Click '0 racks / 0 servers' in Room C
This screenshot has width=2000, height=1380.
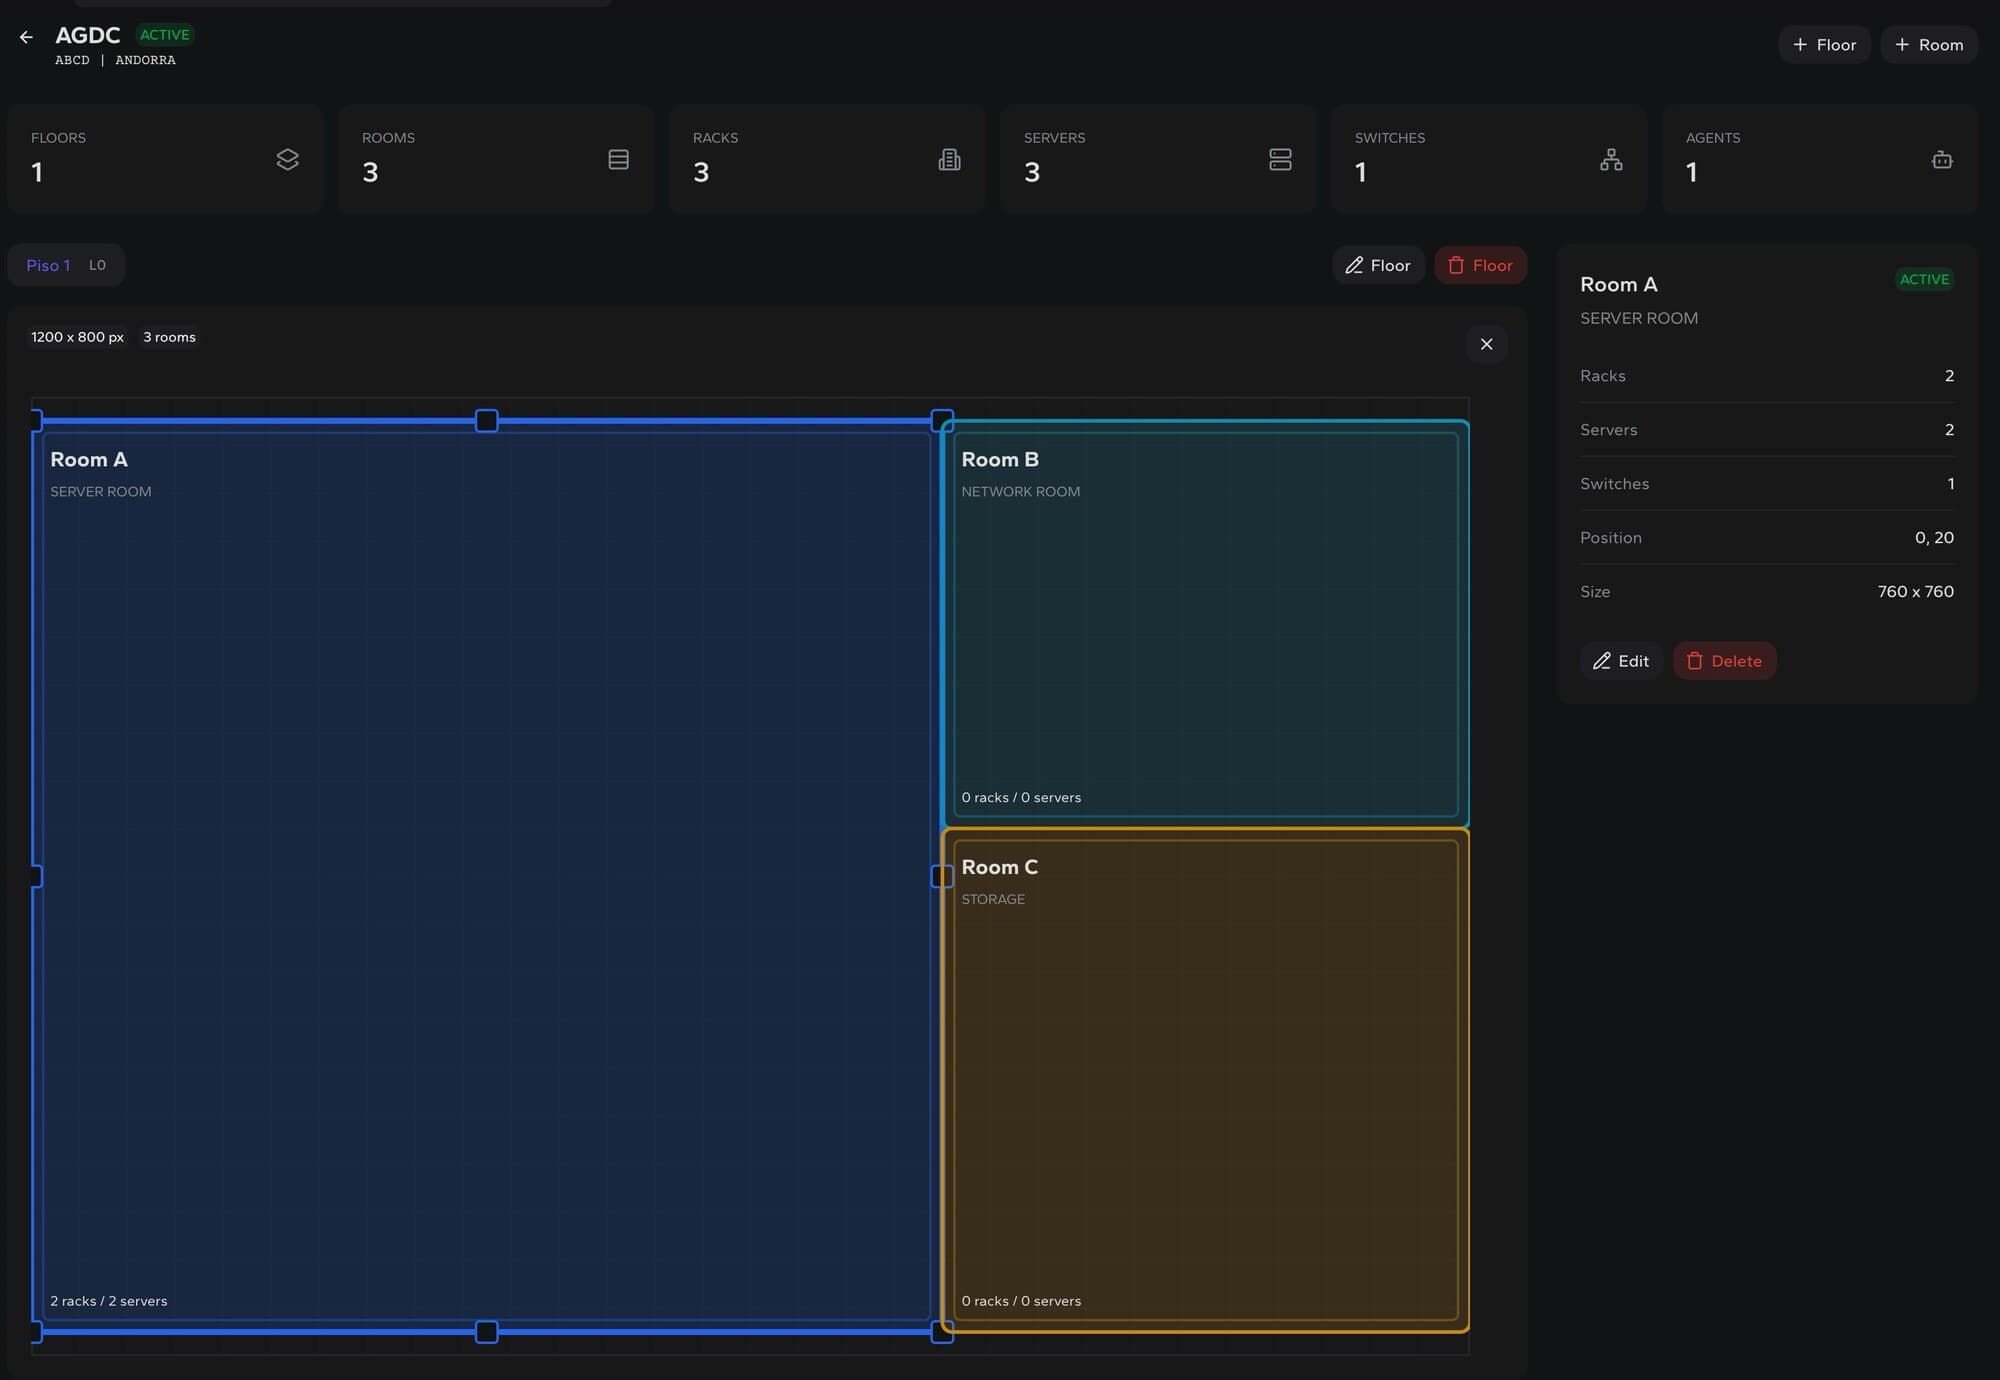(1021, 1301)
